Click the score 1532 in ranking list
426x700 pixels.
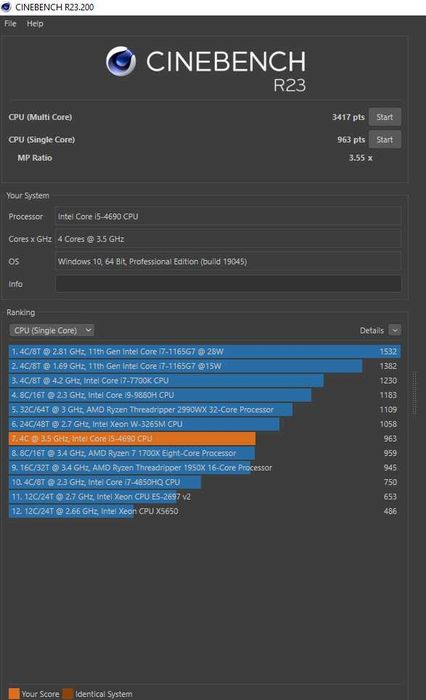[x=388, y=351]
